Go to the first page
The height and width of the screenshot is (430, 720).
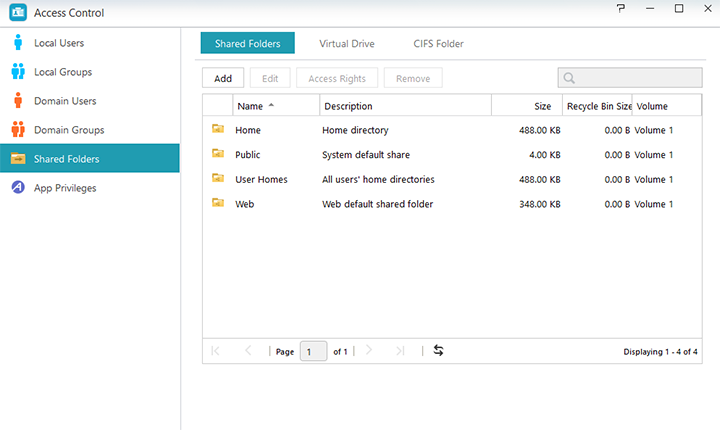215,351
